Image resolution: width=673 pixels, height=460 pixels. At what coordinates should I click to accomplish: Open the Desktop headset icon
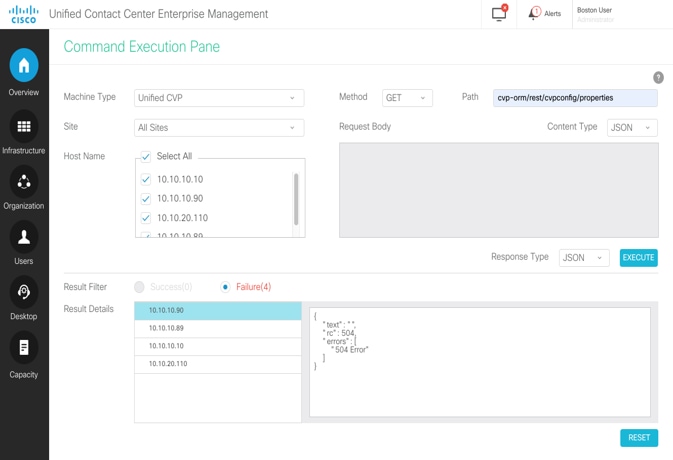(x=24, y=292)
